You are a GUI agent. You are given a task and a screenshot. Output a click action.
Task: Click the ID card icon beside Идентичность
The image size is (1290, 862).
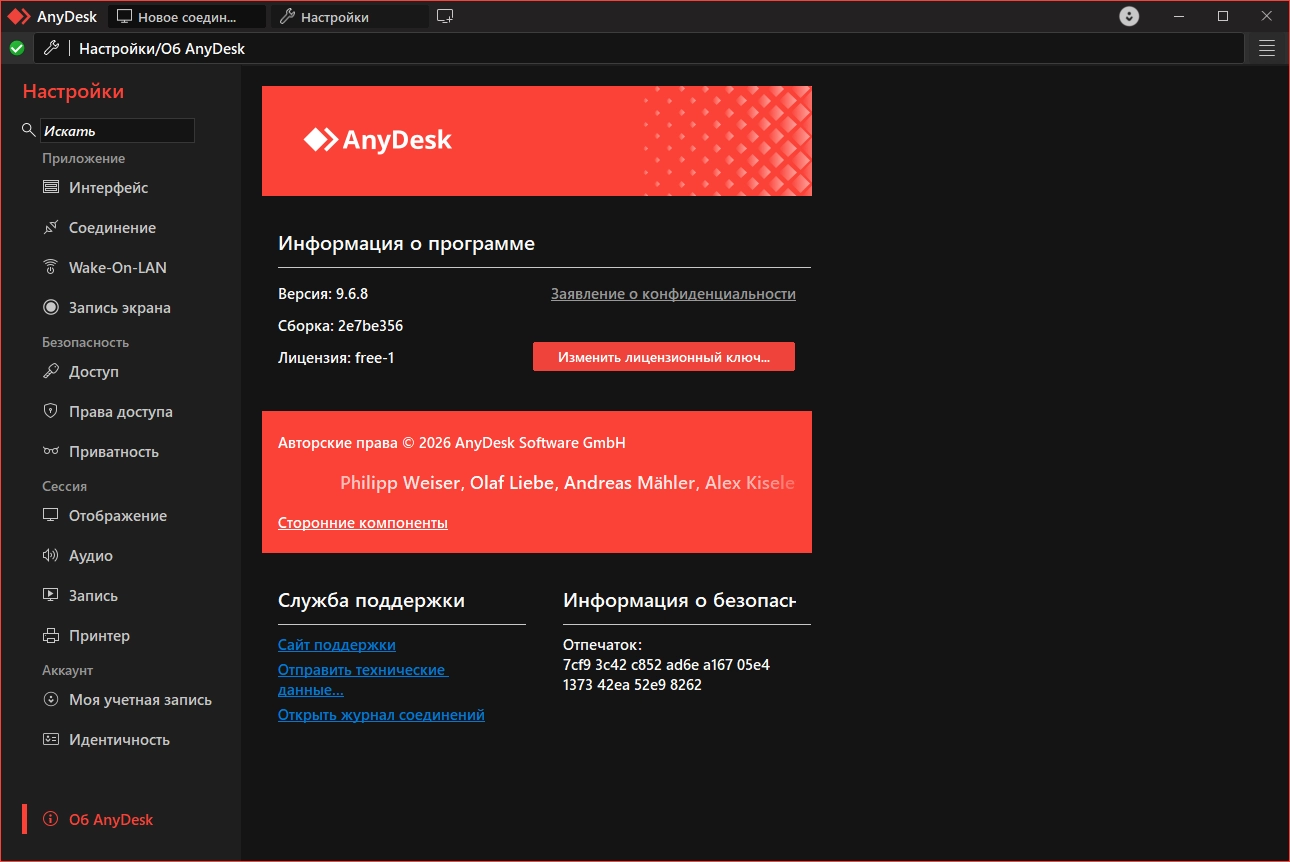pos(51,740)
